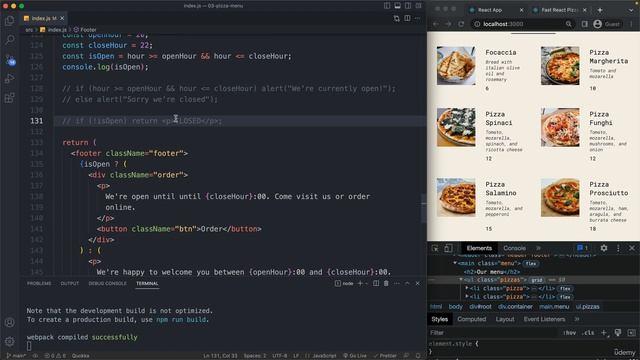This screenshot has width=640, height=360.
Task: Switch to the Debug Console tab
Action: 107,283
